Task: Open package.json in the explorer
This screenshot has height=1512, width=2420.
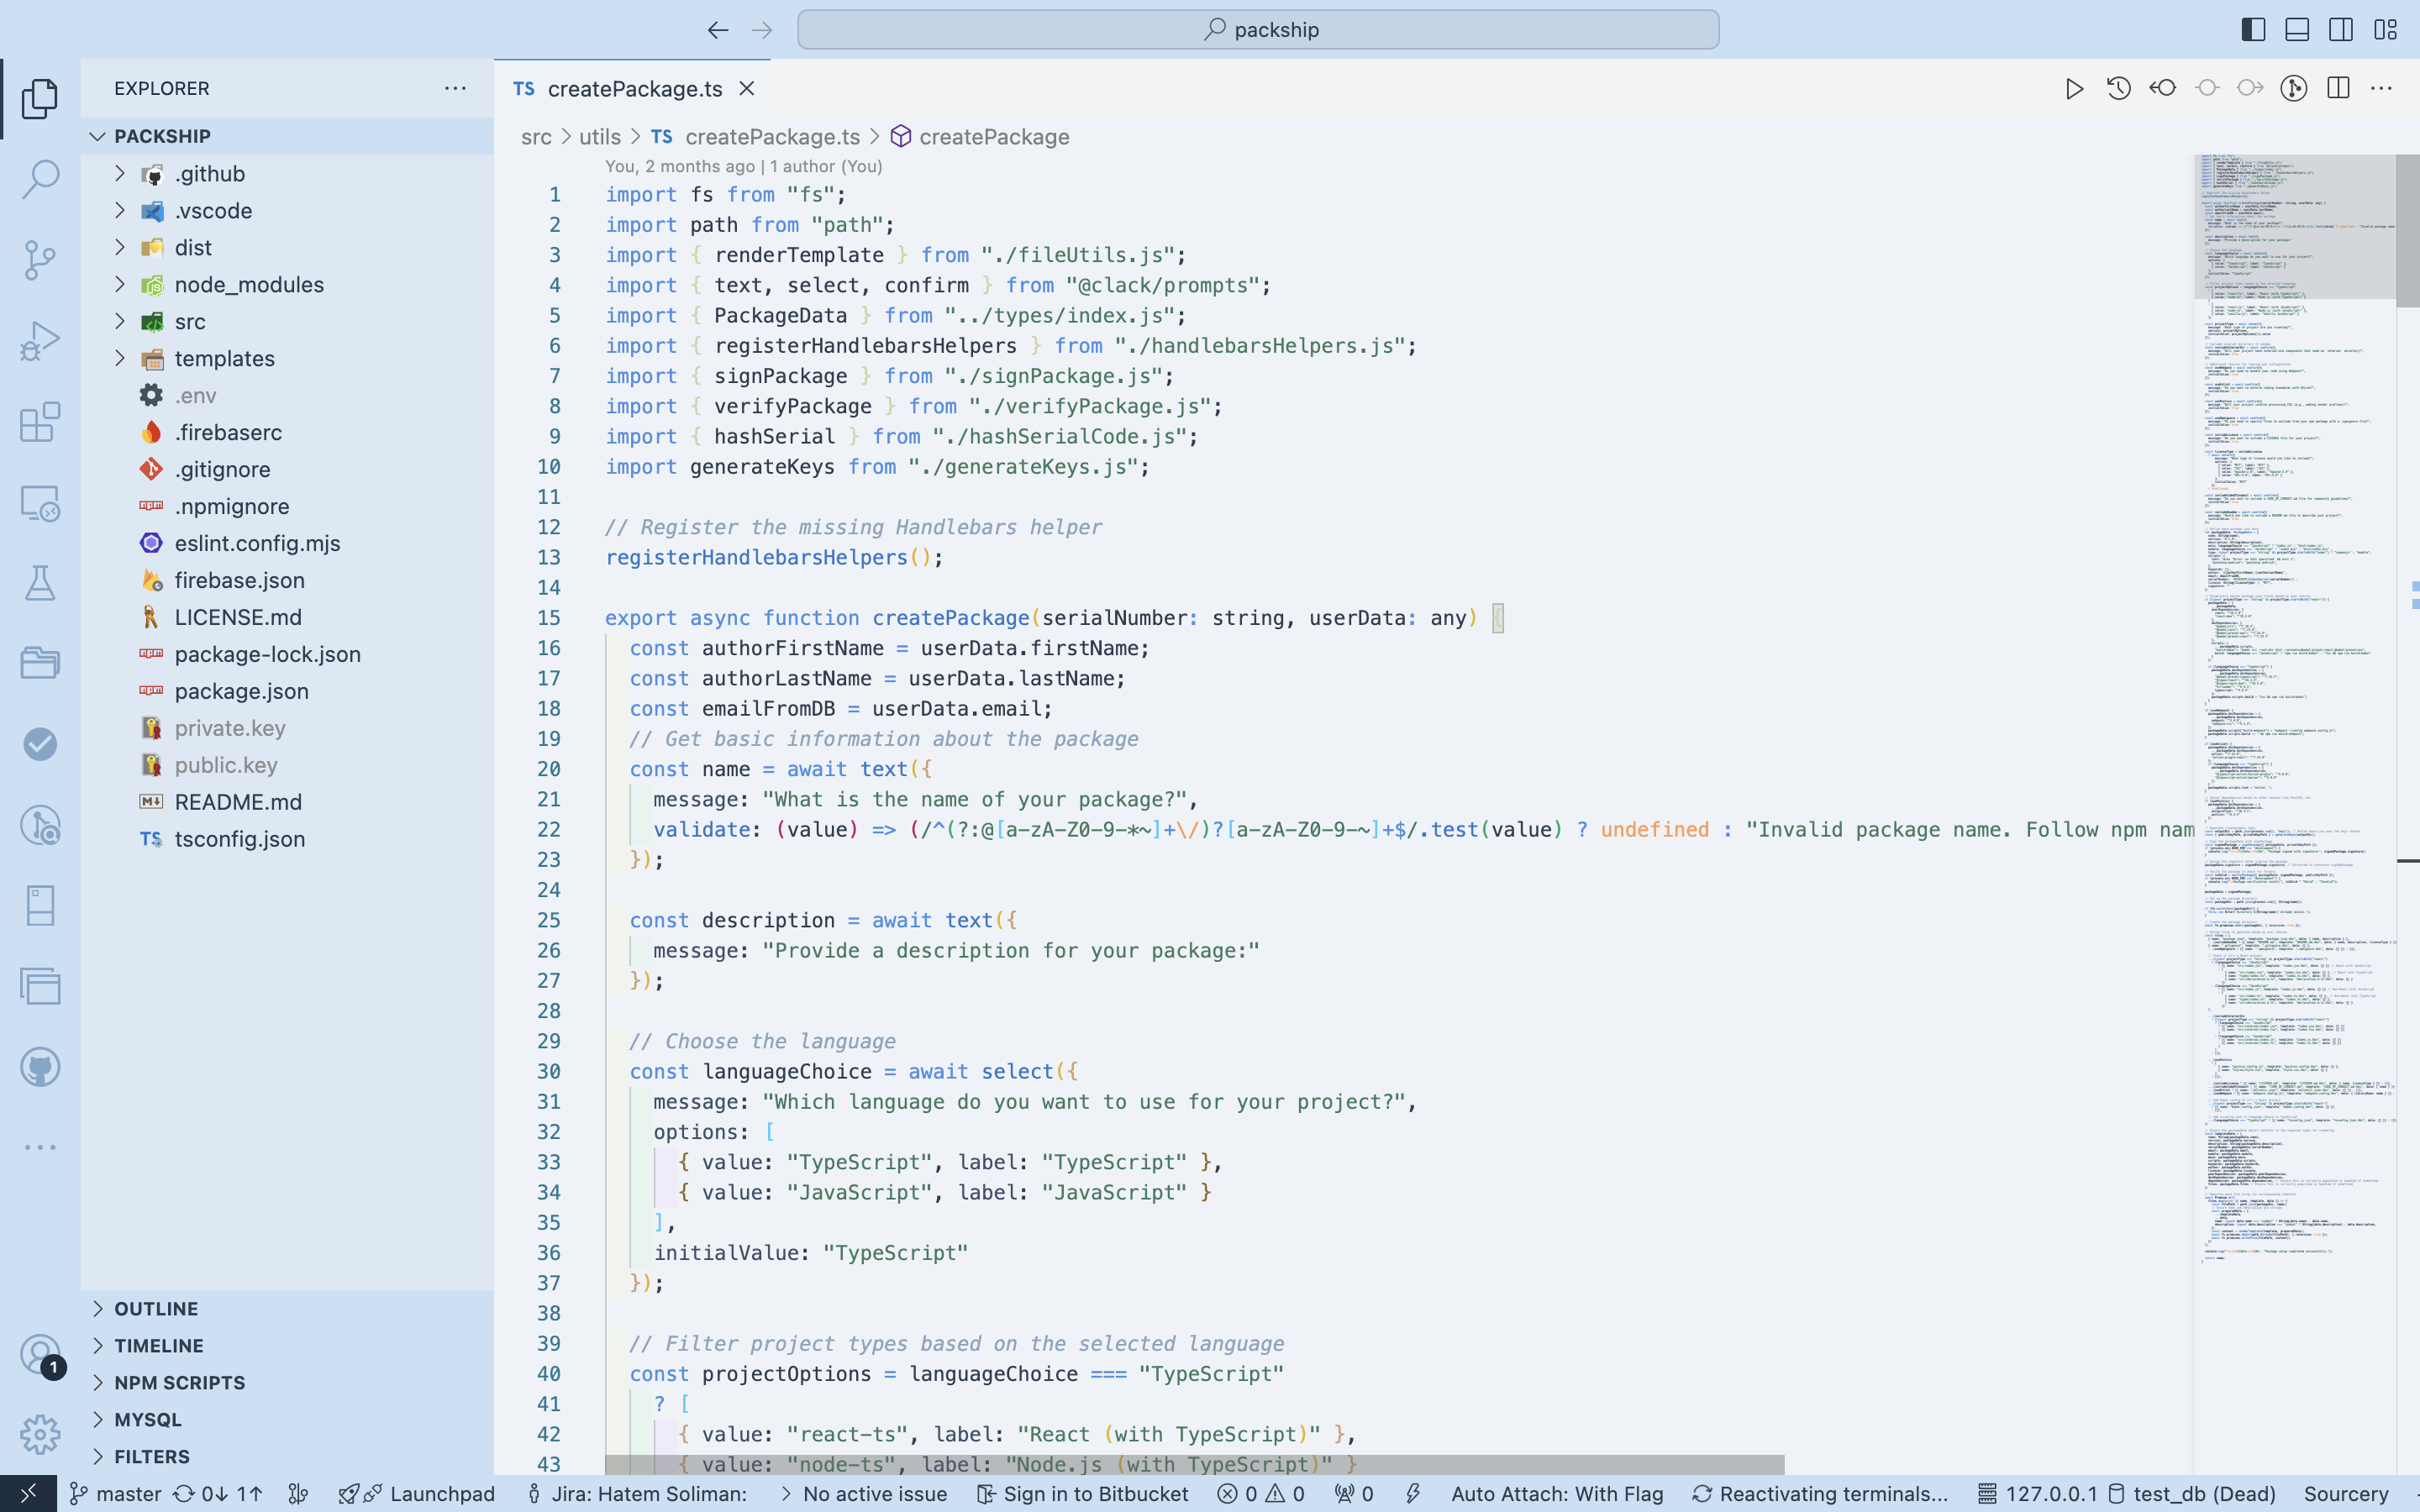Action: pyautogui.click(x=287, y=692)
